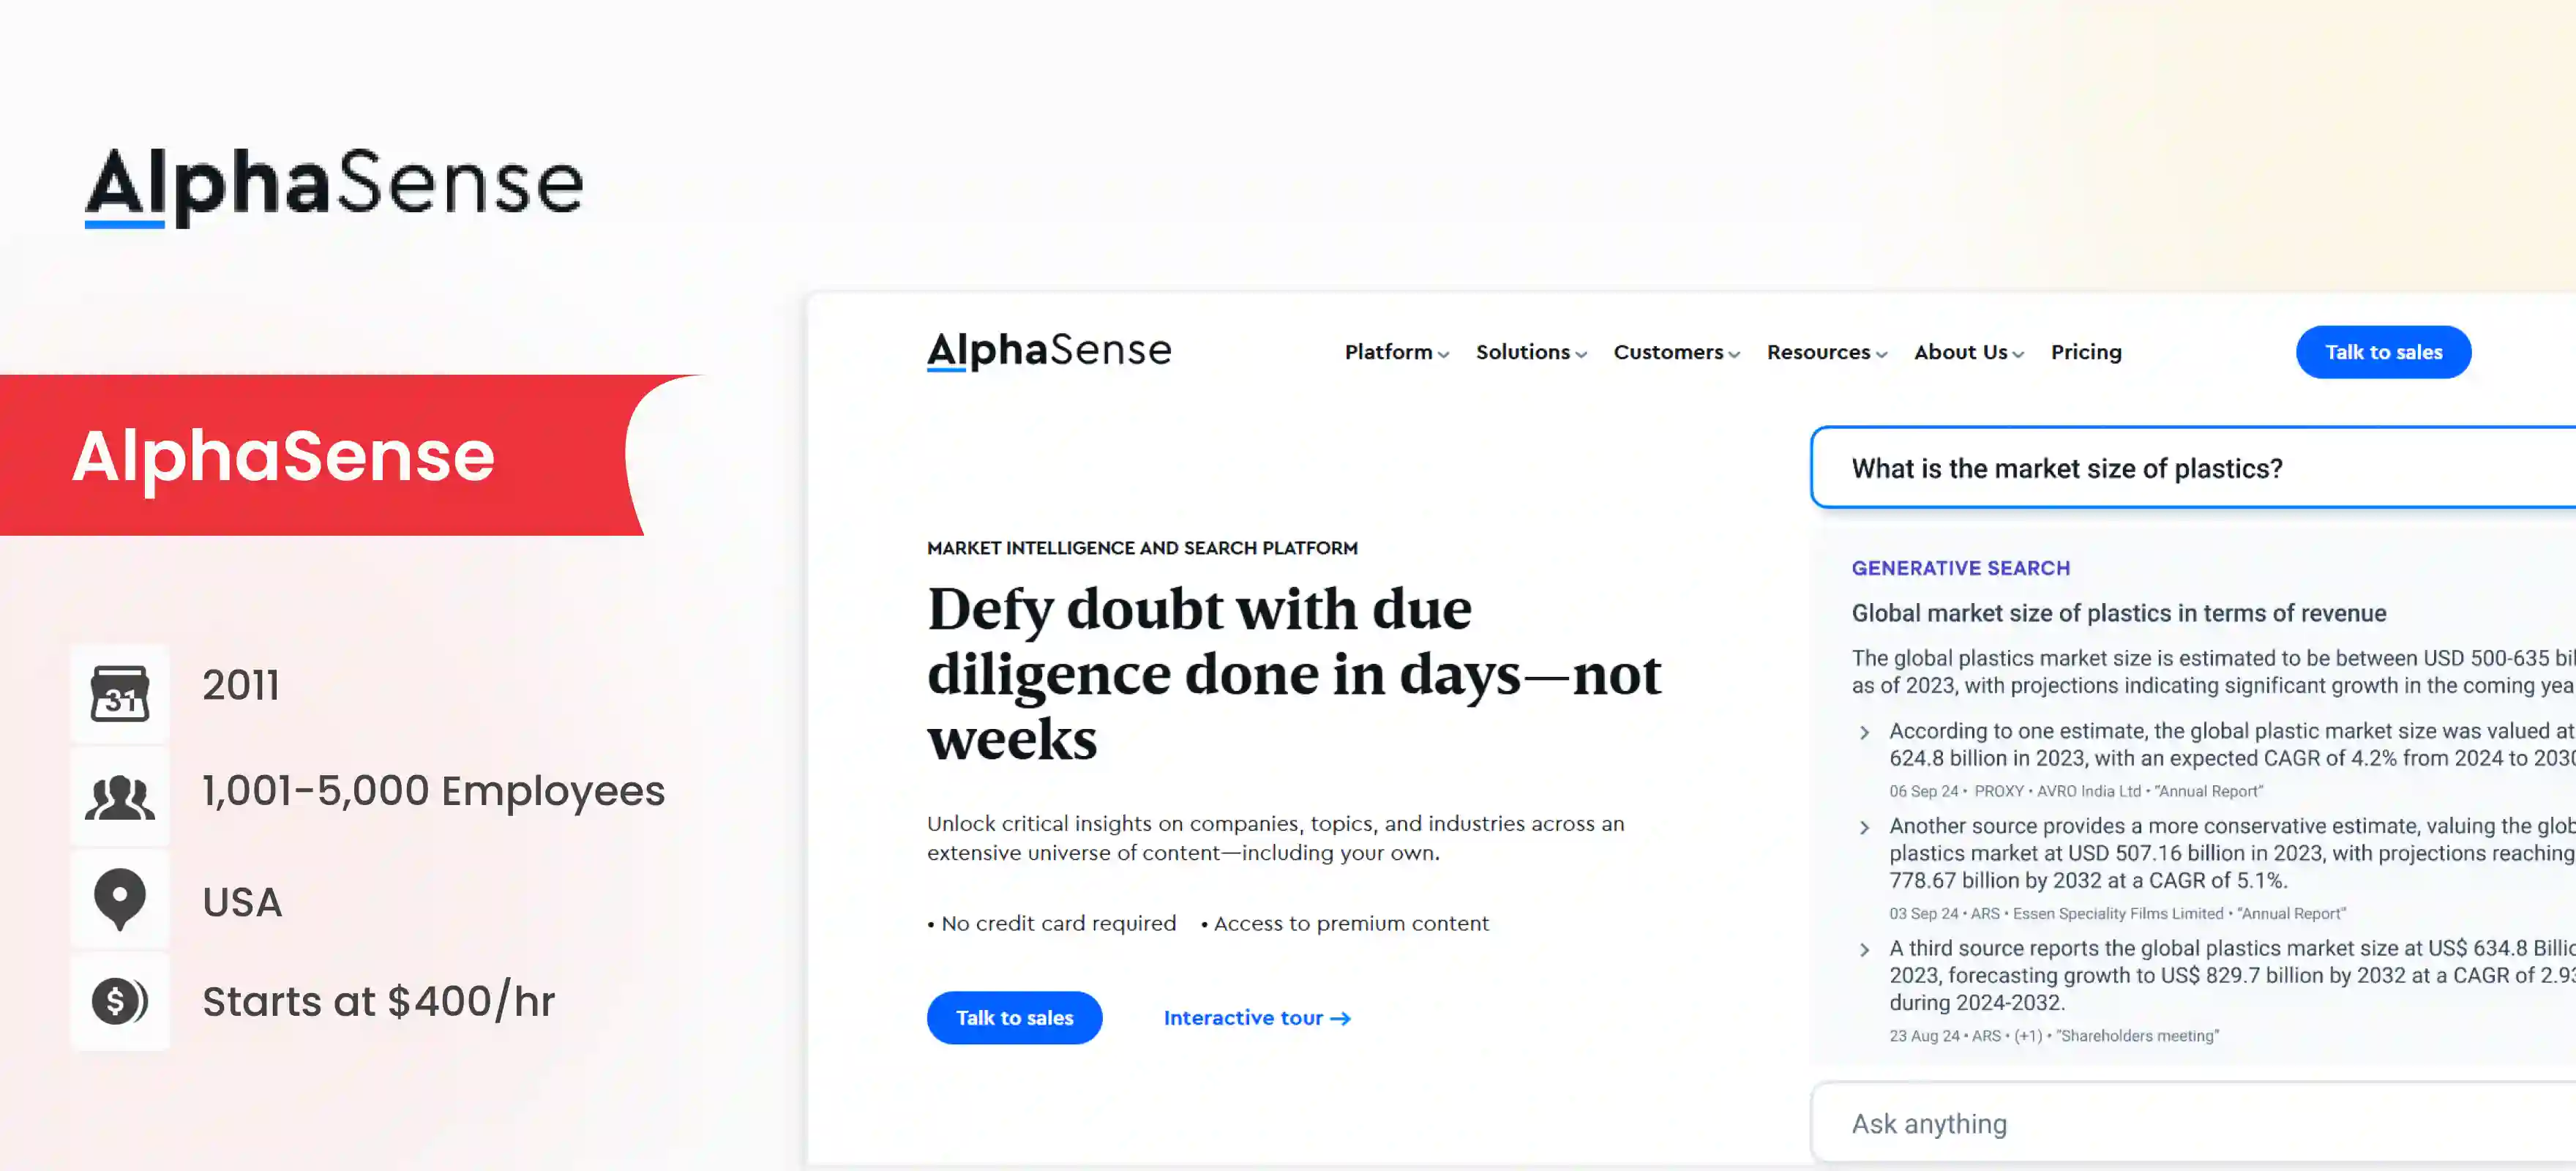
Task: Expand the first source about USD 624.8 billion estimate
Action: point(1864,731)
